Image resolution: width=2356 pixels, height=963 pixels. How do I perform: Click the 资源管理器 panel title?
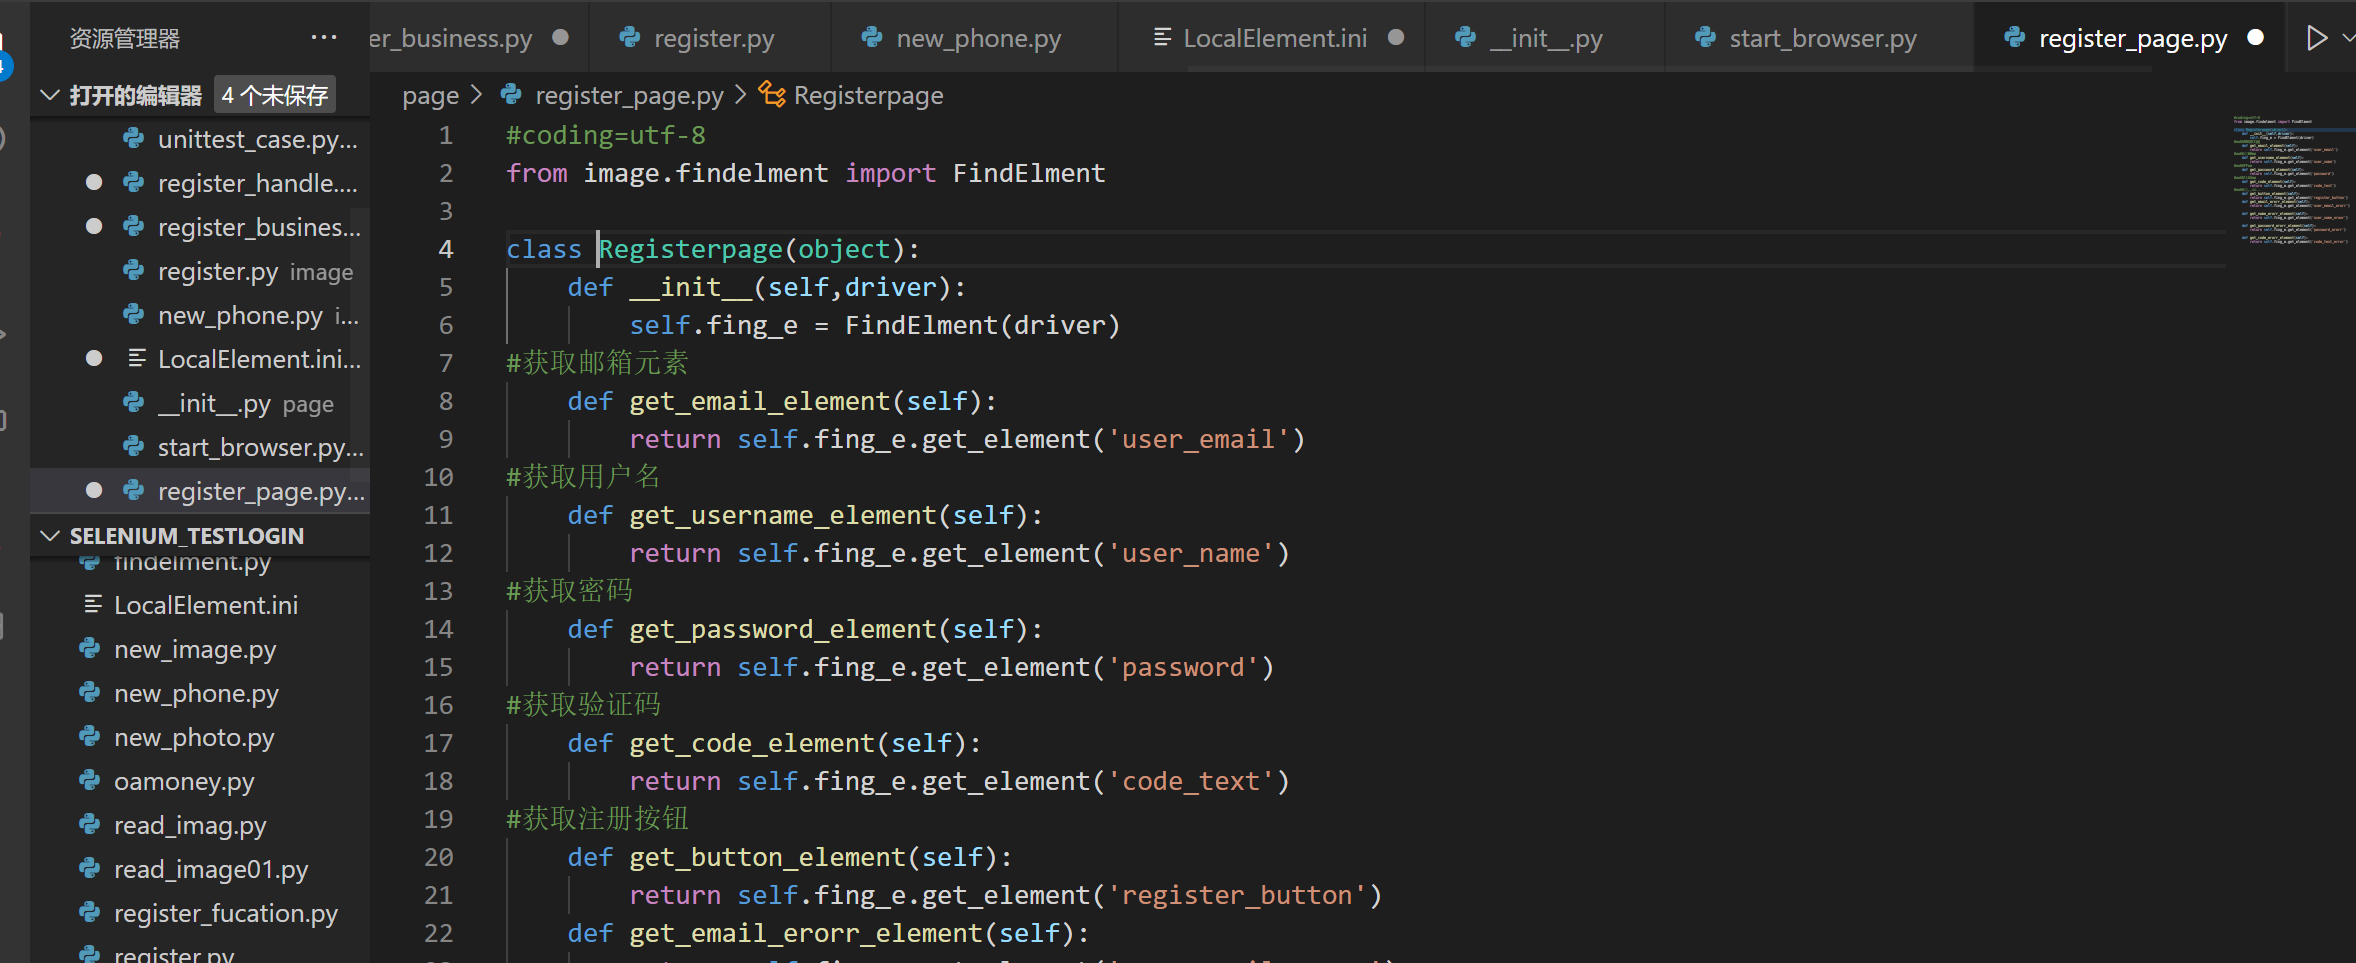tap(125, 39)
